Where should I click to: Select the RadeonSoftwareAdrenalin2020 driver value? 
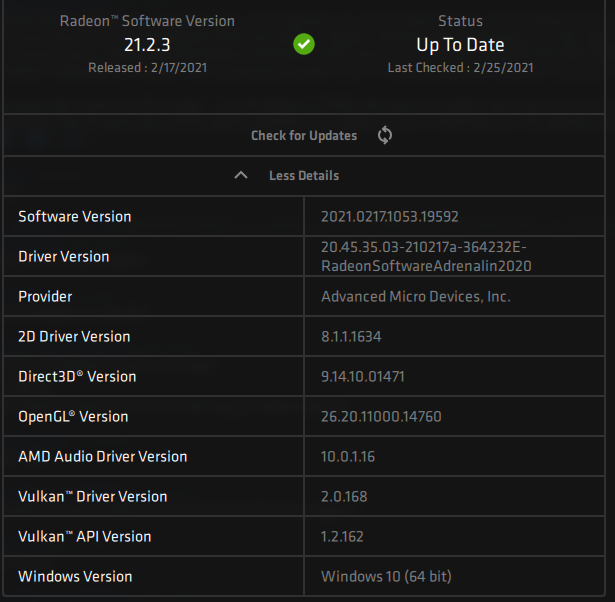(426, 256)
